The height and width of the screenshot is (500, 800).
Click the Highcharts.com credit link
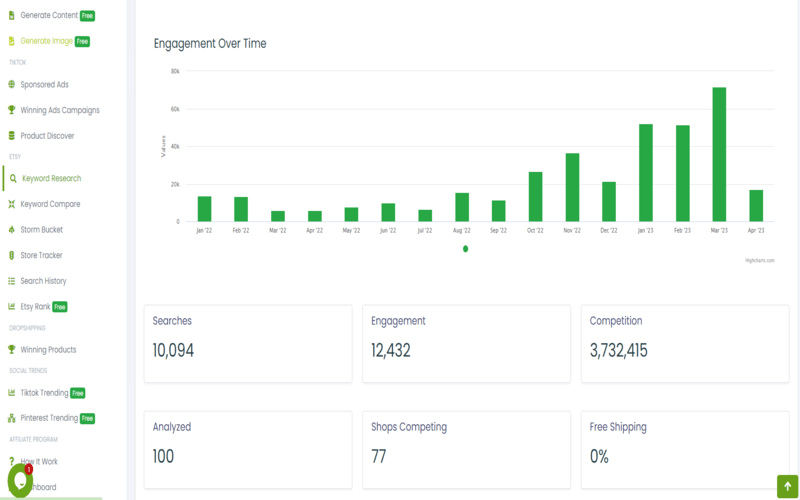click(x=760, y=261)
